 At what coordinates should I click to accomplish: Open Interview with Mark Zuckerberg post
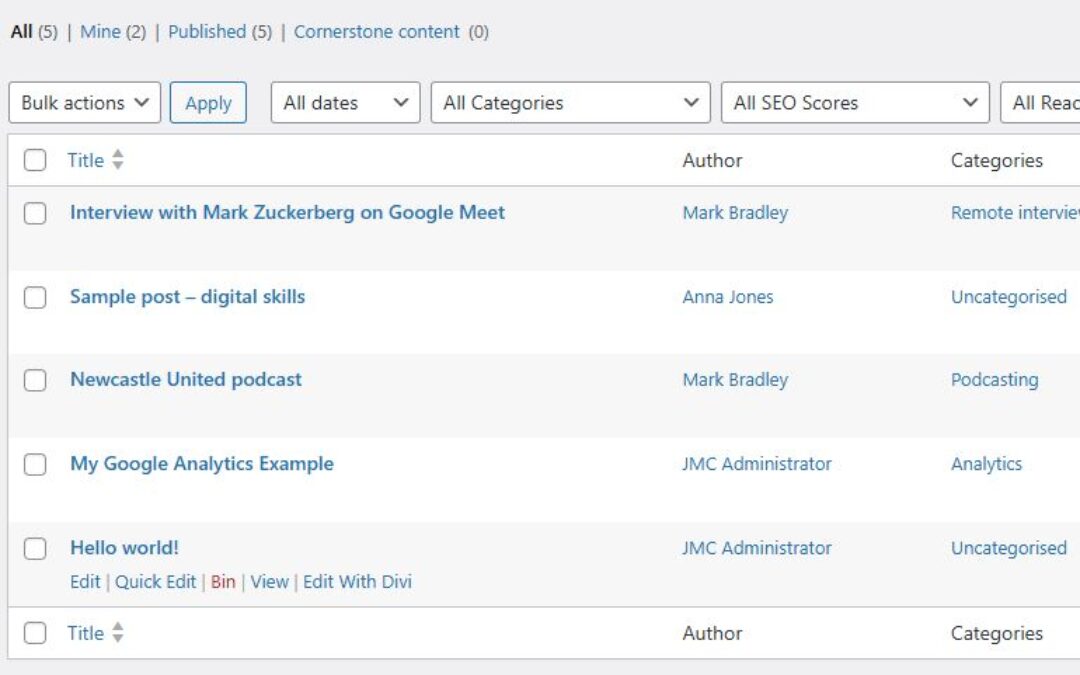tap(287, 212)
